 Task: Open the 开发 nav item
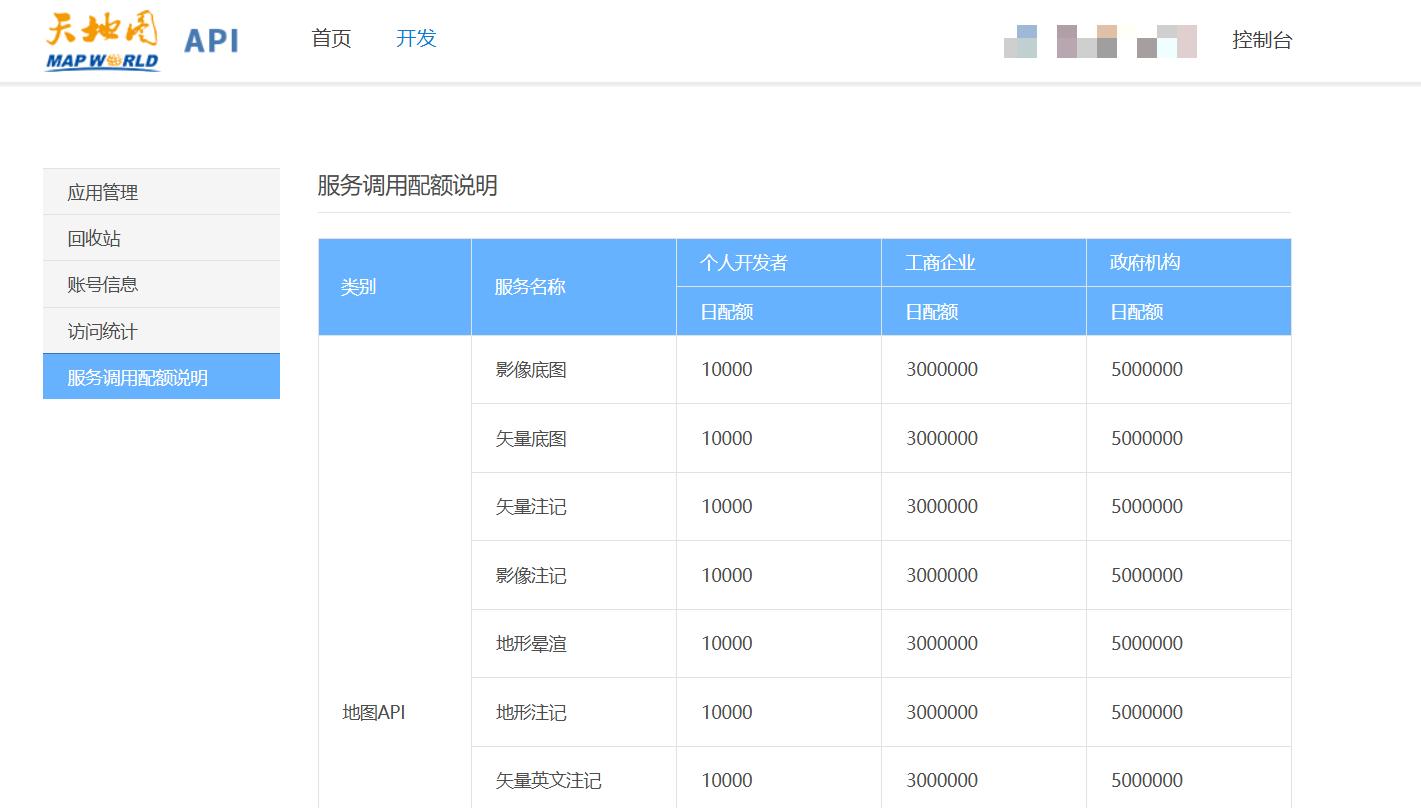coord(416,39)
